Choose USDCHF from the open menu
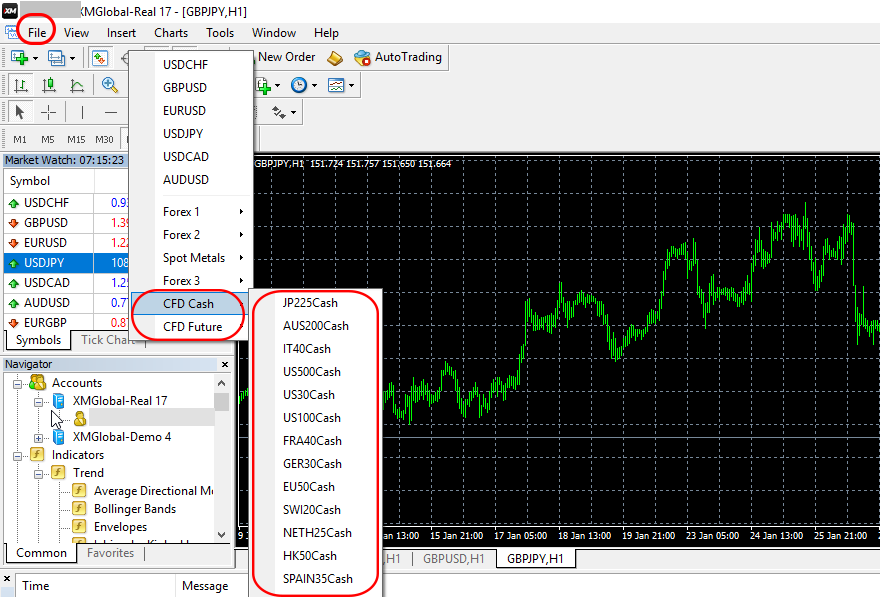Viewport: 880px width, 597px height. (x=191, y=65)
